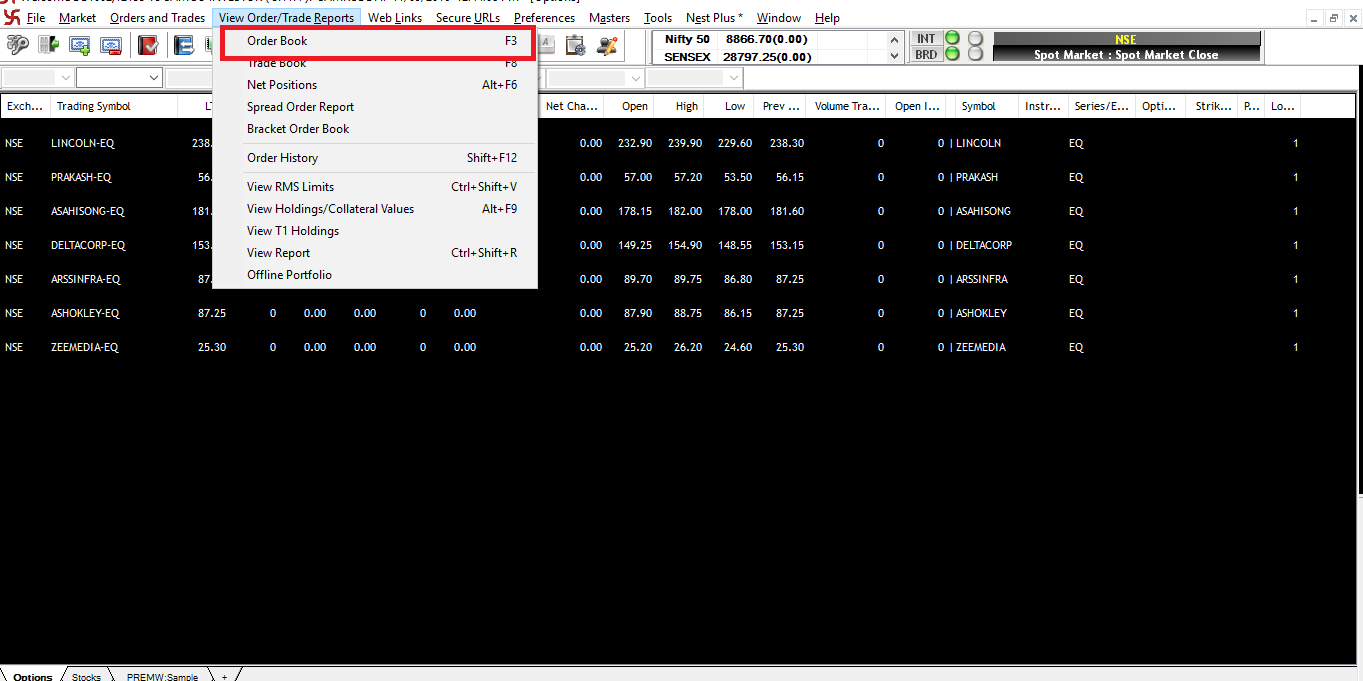Open the Tools menu
The image size is (1363, 681).
[658, 18]
